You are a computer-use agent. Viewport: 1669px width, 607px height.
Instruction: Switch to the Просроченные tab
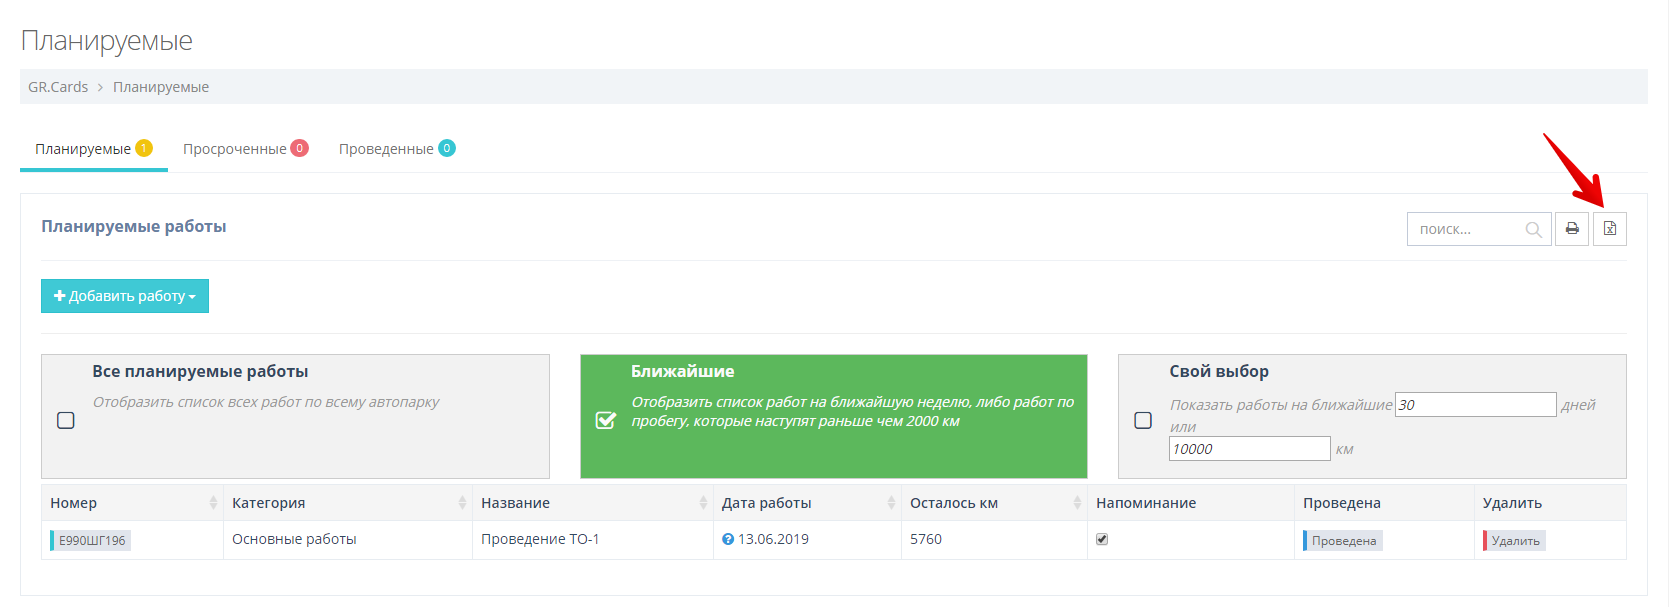(x=244, y=149)
